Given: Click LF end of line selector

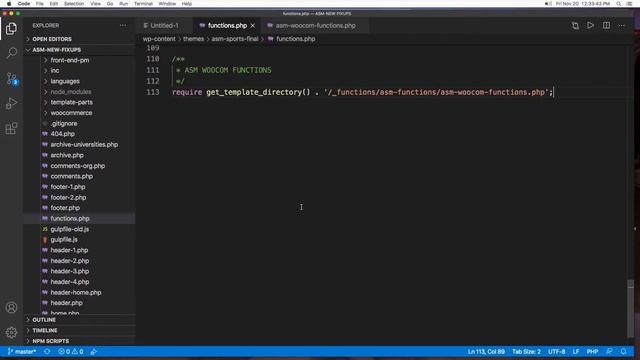Looking at the screenshot, I should [x=576, y=351].
